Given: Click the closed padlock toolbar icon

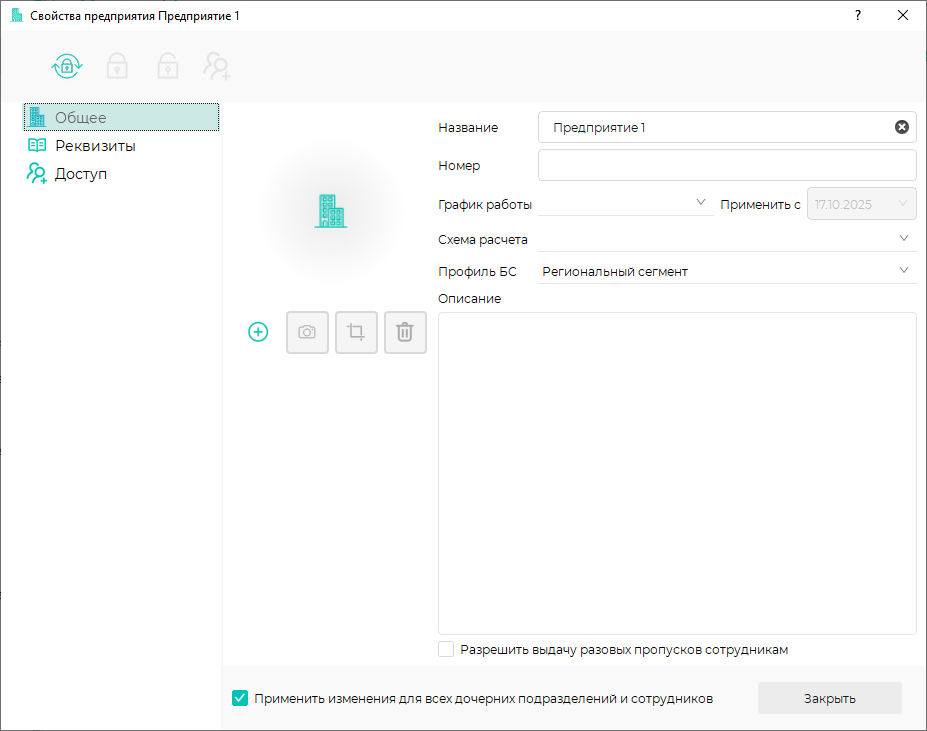Looking at the screenshot, I should 118,67.
